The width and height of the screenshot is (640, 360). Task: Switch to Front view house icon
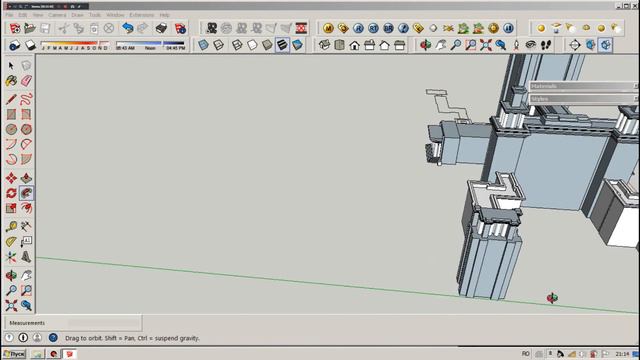point(354,45)
